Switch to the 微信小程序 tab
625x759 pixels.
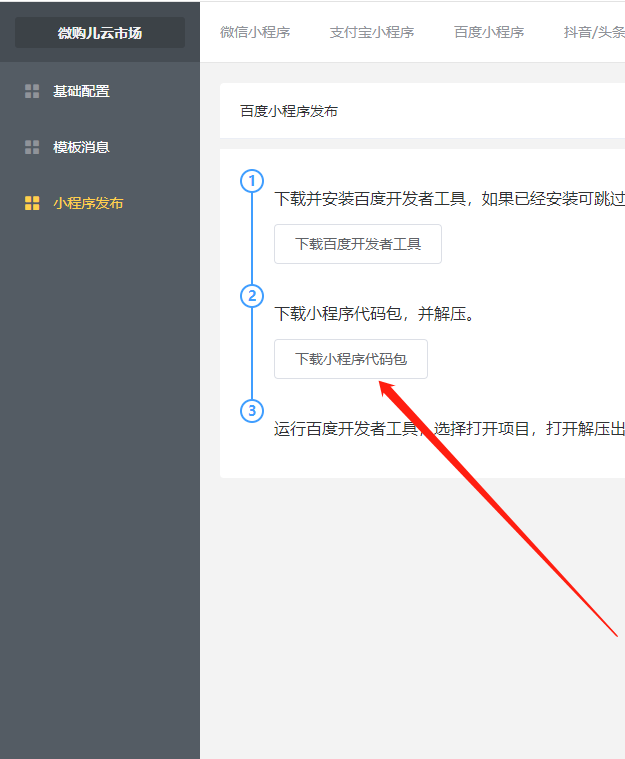[255, 32]
